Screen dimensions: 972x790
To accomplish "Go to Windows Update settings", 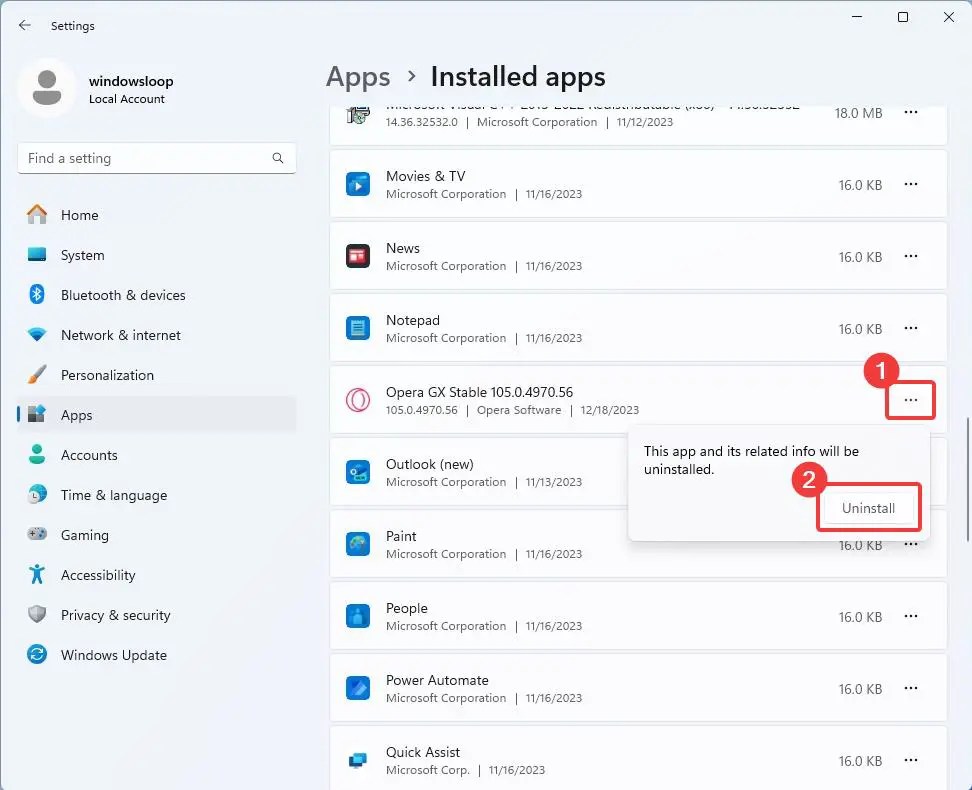I will tap(157, 654).
